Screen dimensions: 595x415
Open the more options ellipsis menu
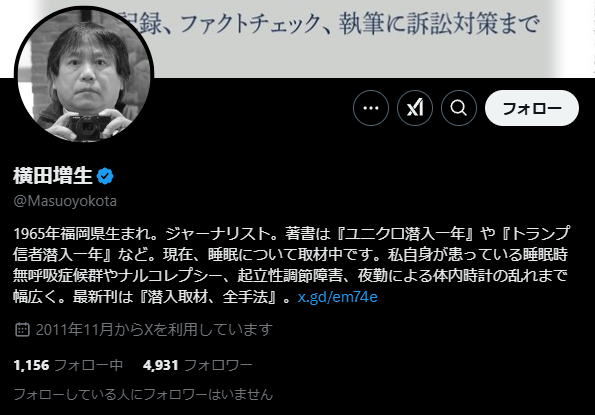coord(371,108)
